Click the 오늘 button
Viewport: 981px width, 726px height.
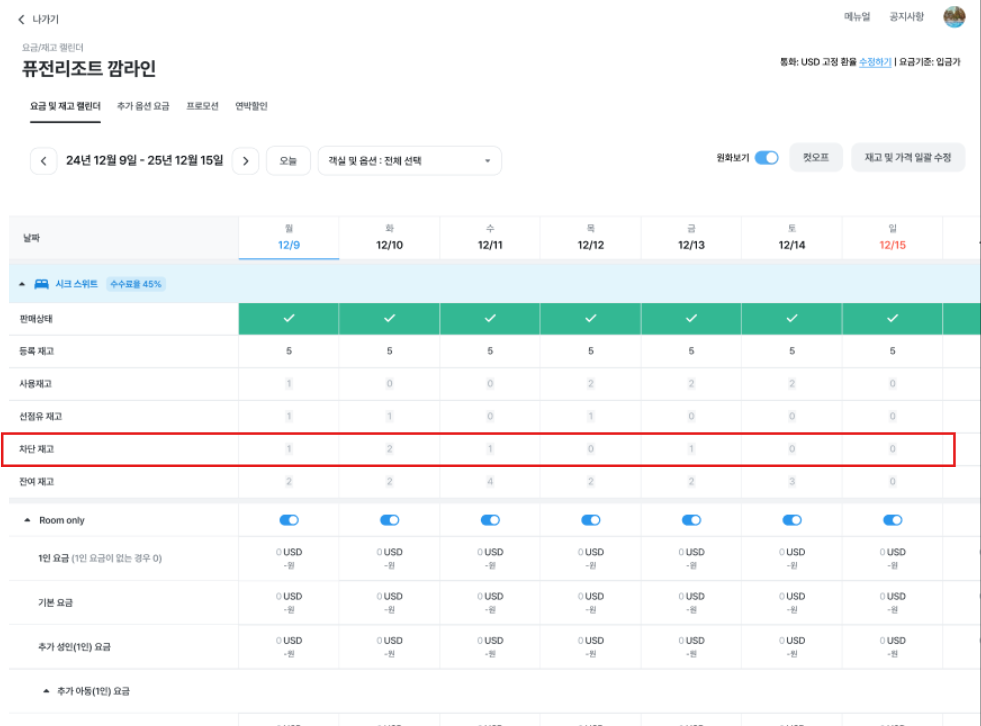coord(288,161)
